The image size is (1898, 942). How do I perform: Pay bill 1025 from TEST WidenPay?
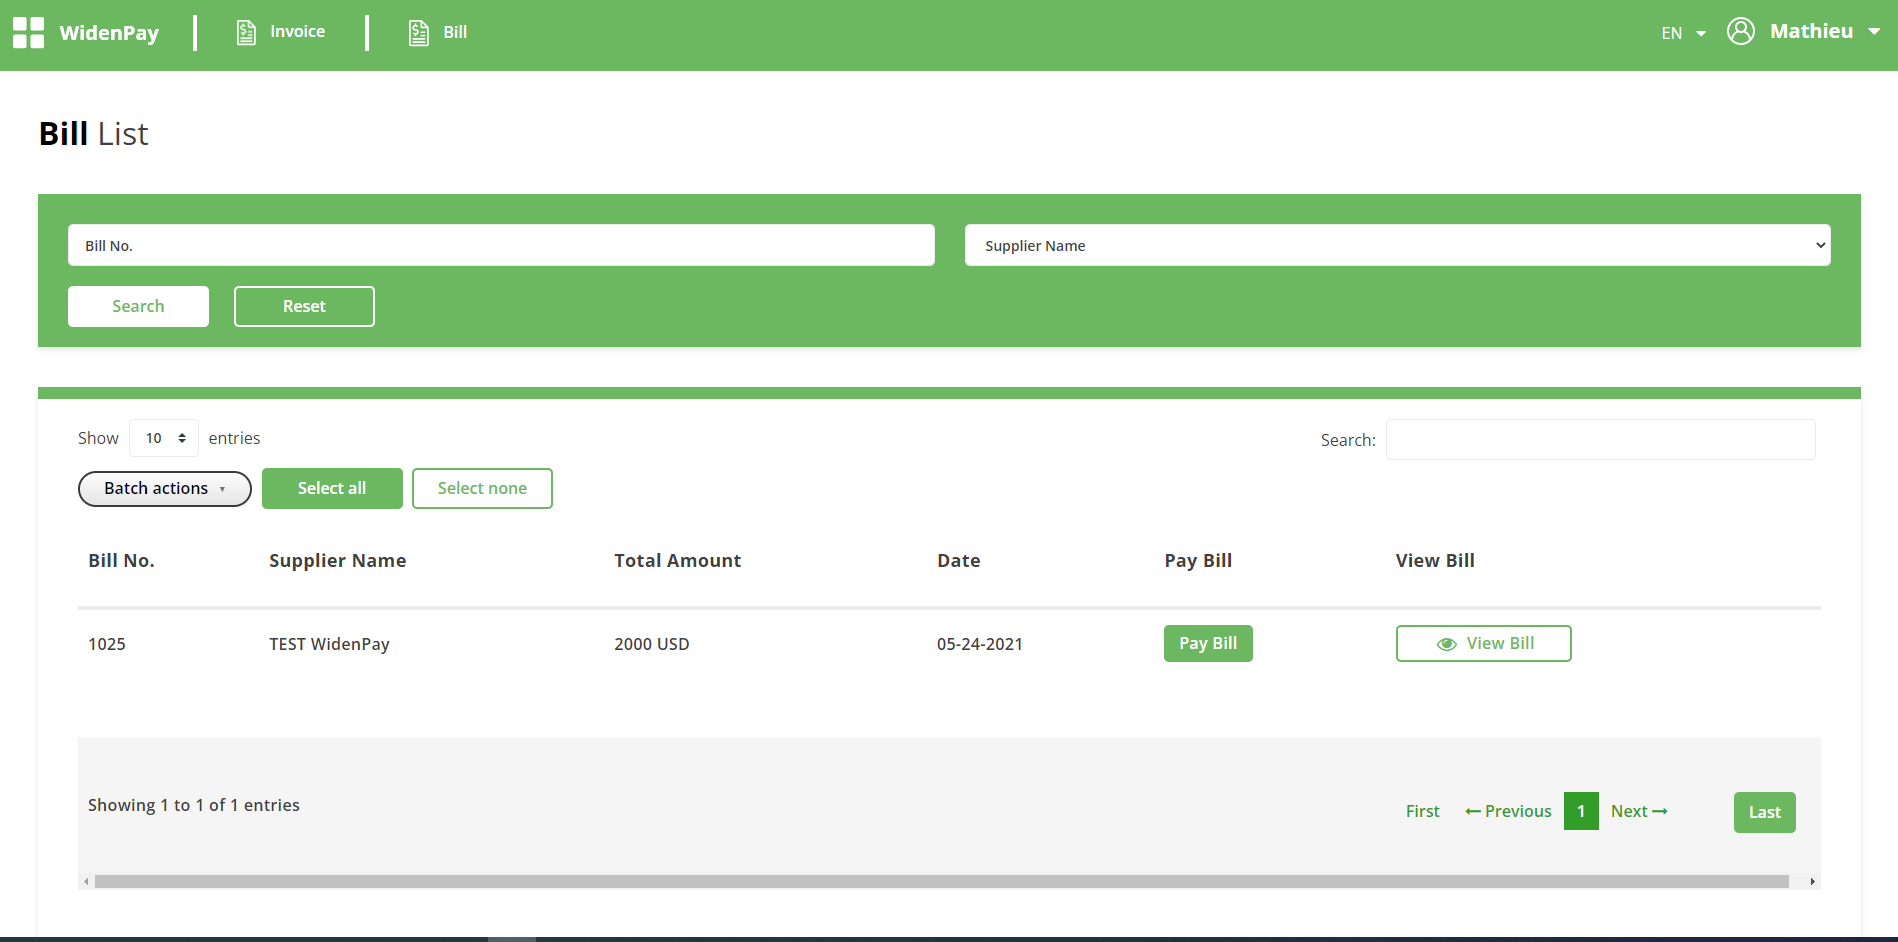click(x=1208, y=643)
